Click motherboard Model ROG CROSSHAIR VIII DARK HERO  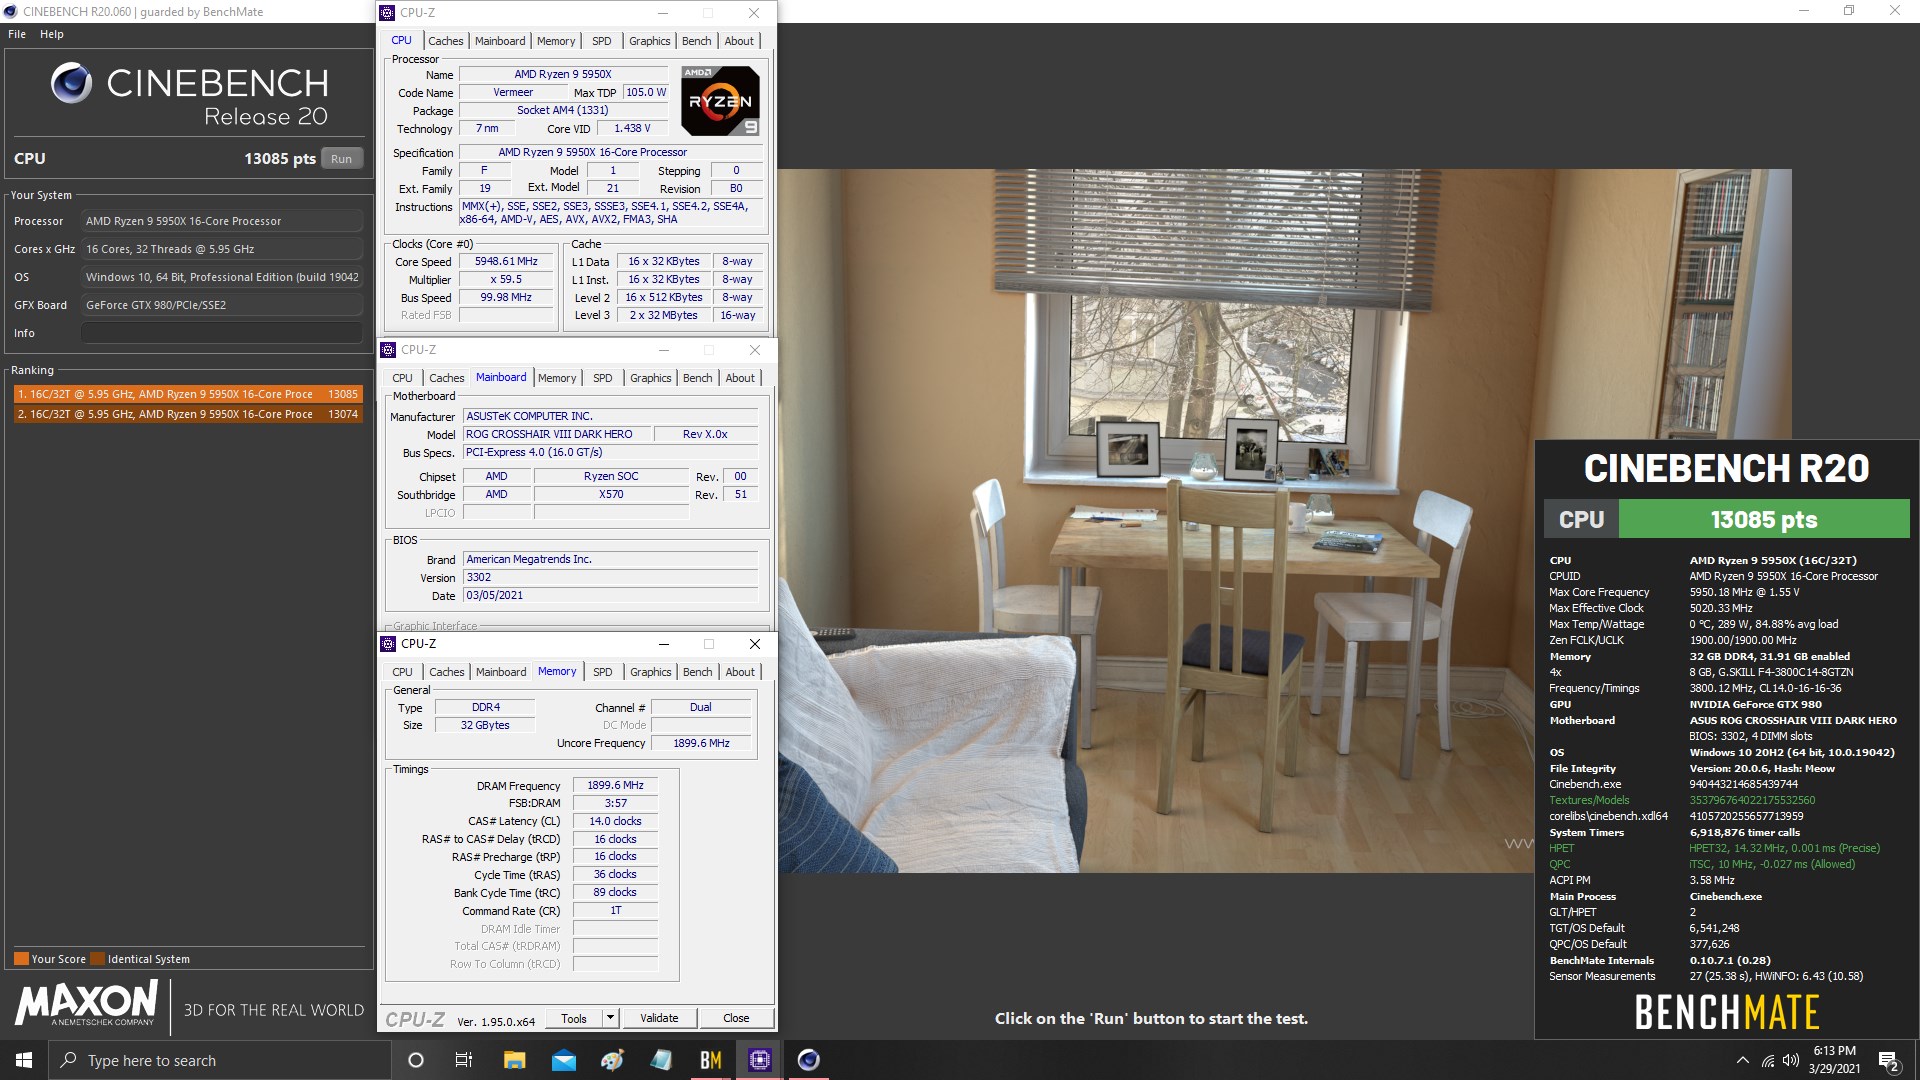[557, 435]
